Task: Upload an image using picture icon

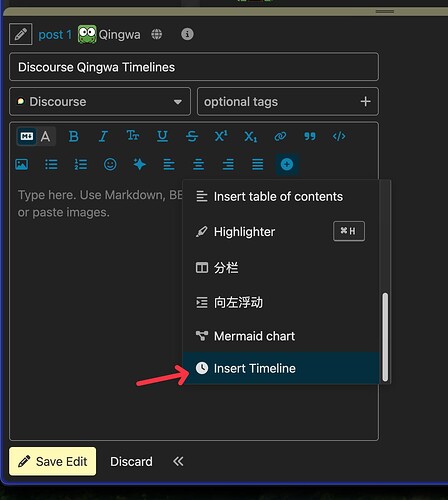Action: (22, 164)
